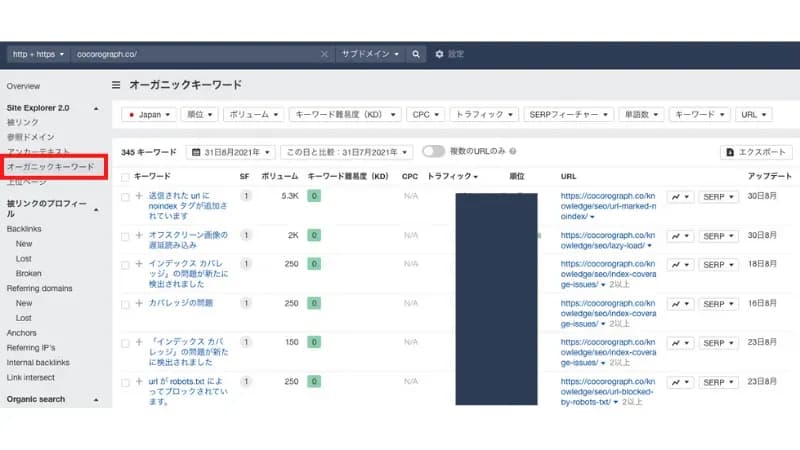The height and width of the screenshot is (450, 800).
Task: Tick the checkbox for オフスクリーン画像の遅延読み込み
Action: coord(125,236)
